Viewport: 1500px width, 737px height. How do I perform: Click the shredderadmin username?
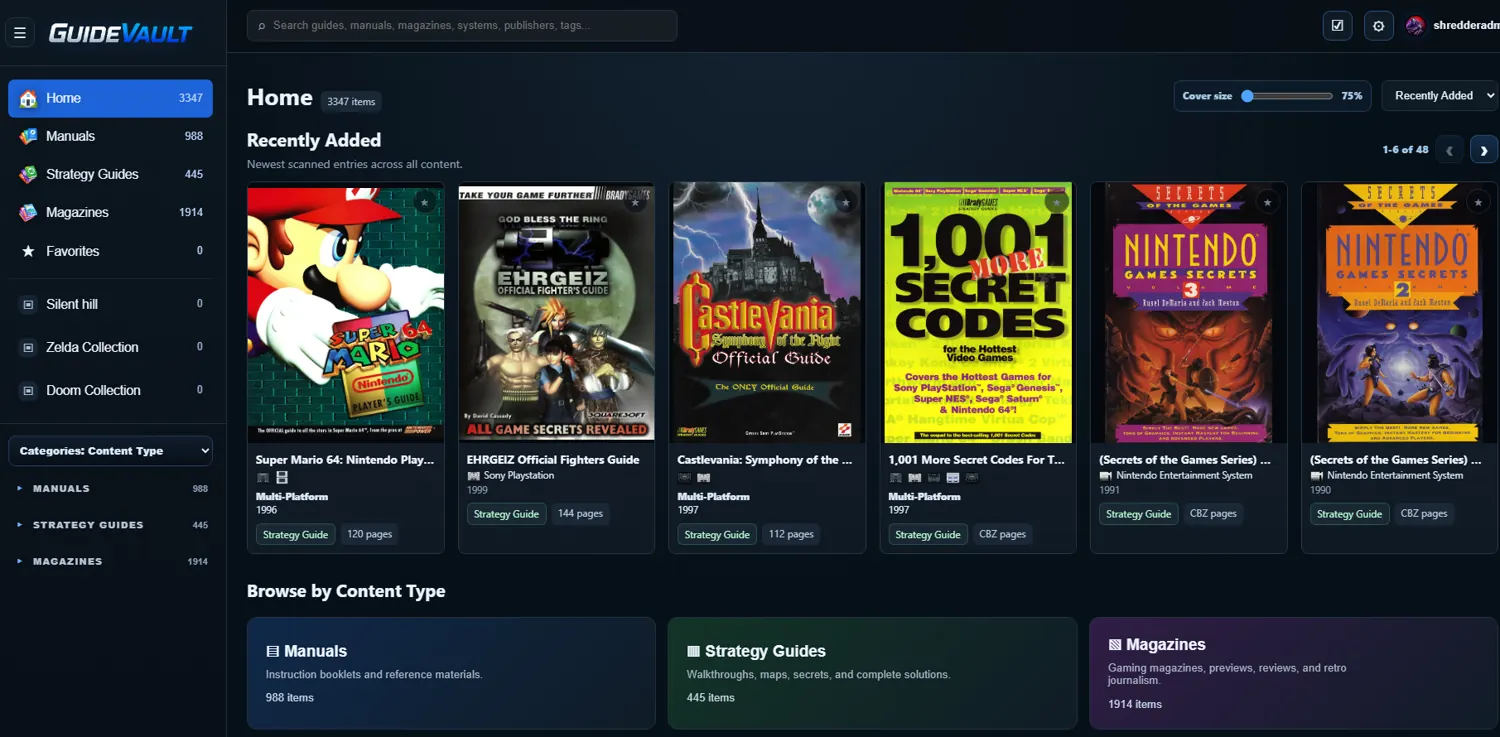click(x=1466, y=26)
